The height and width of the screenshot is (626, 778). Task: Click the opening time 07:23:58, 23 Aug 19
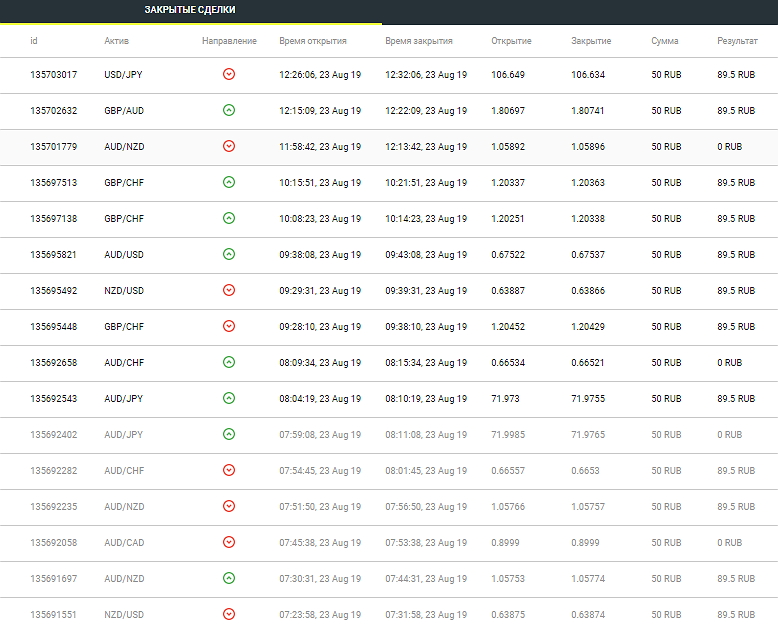tap(320, 615)
